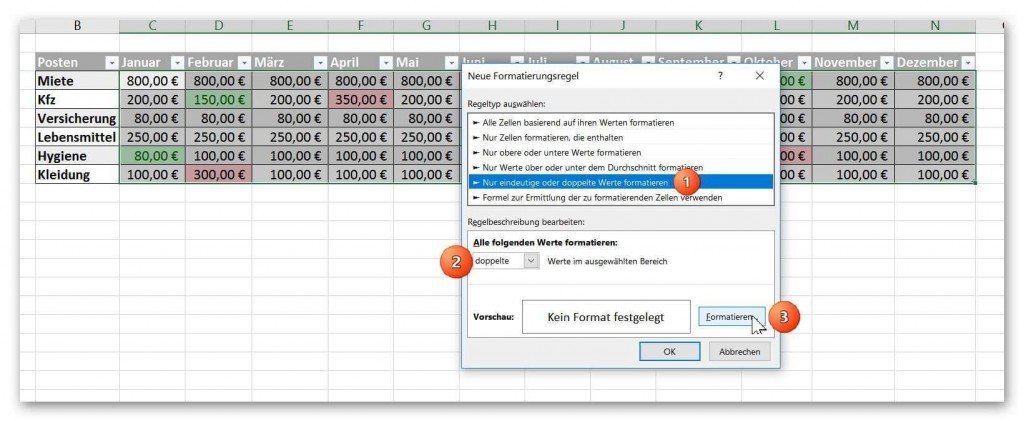Click the dialog help question mark
Viewport: 1024px width, 421px height.
tap(720, 76)
